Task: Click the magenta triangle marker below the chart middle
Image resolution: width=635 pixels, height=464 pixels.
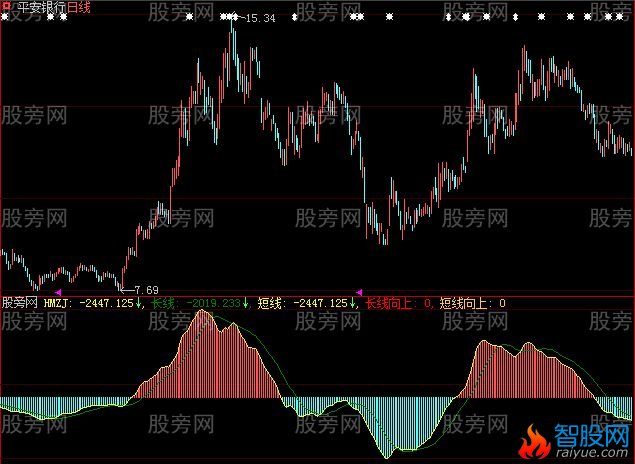Action: point(359,292)
